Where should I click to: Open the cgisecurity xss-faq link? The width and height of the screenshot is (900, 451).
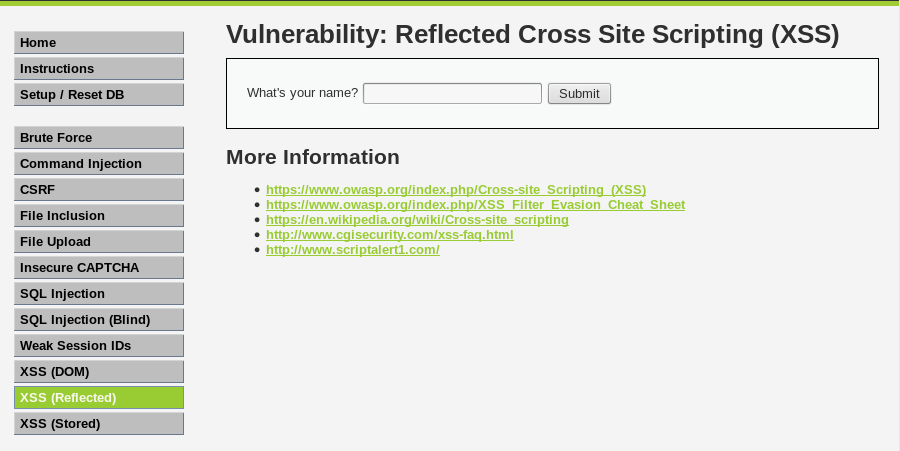pos(389,235)
